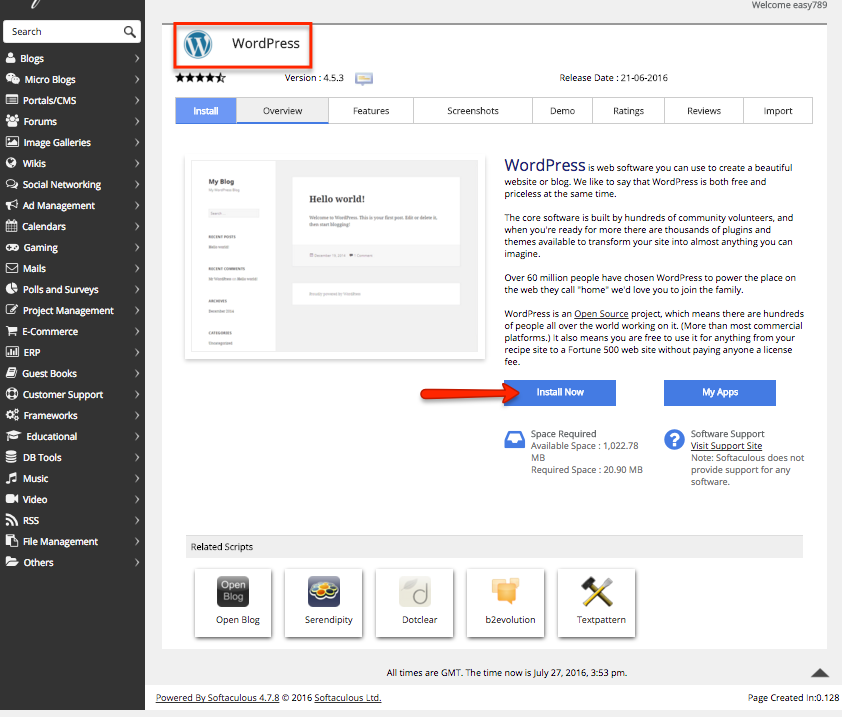842x717 pixels.
Task: Click the Forums people icon
Action: tap(12, 121)
